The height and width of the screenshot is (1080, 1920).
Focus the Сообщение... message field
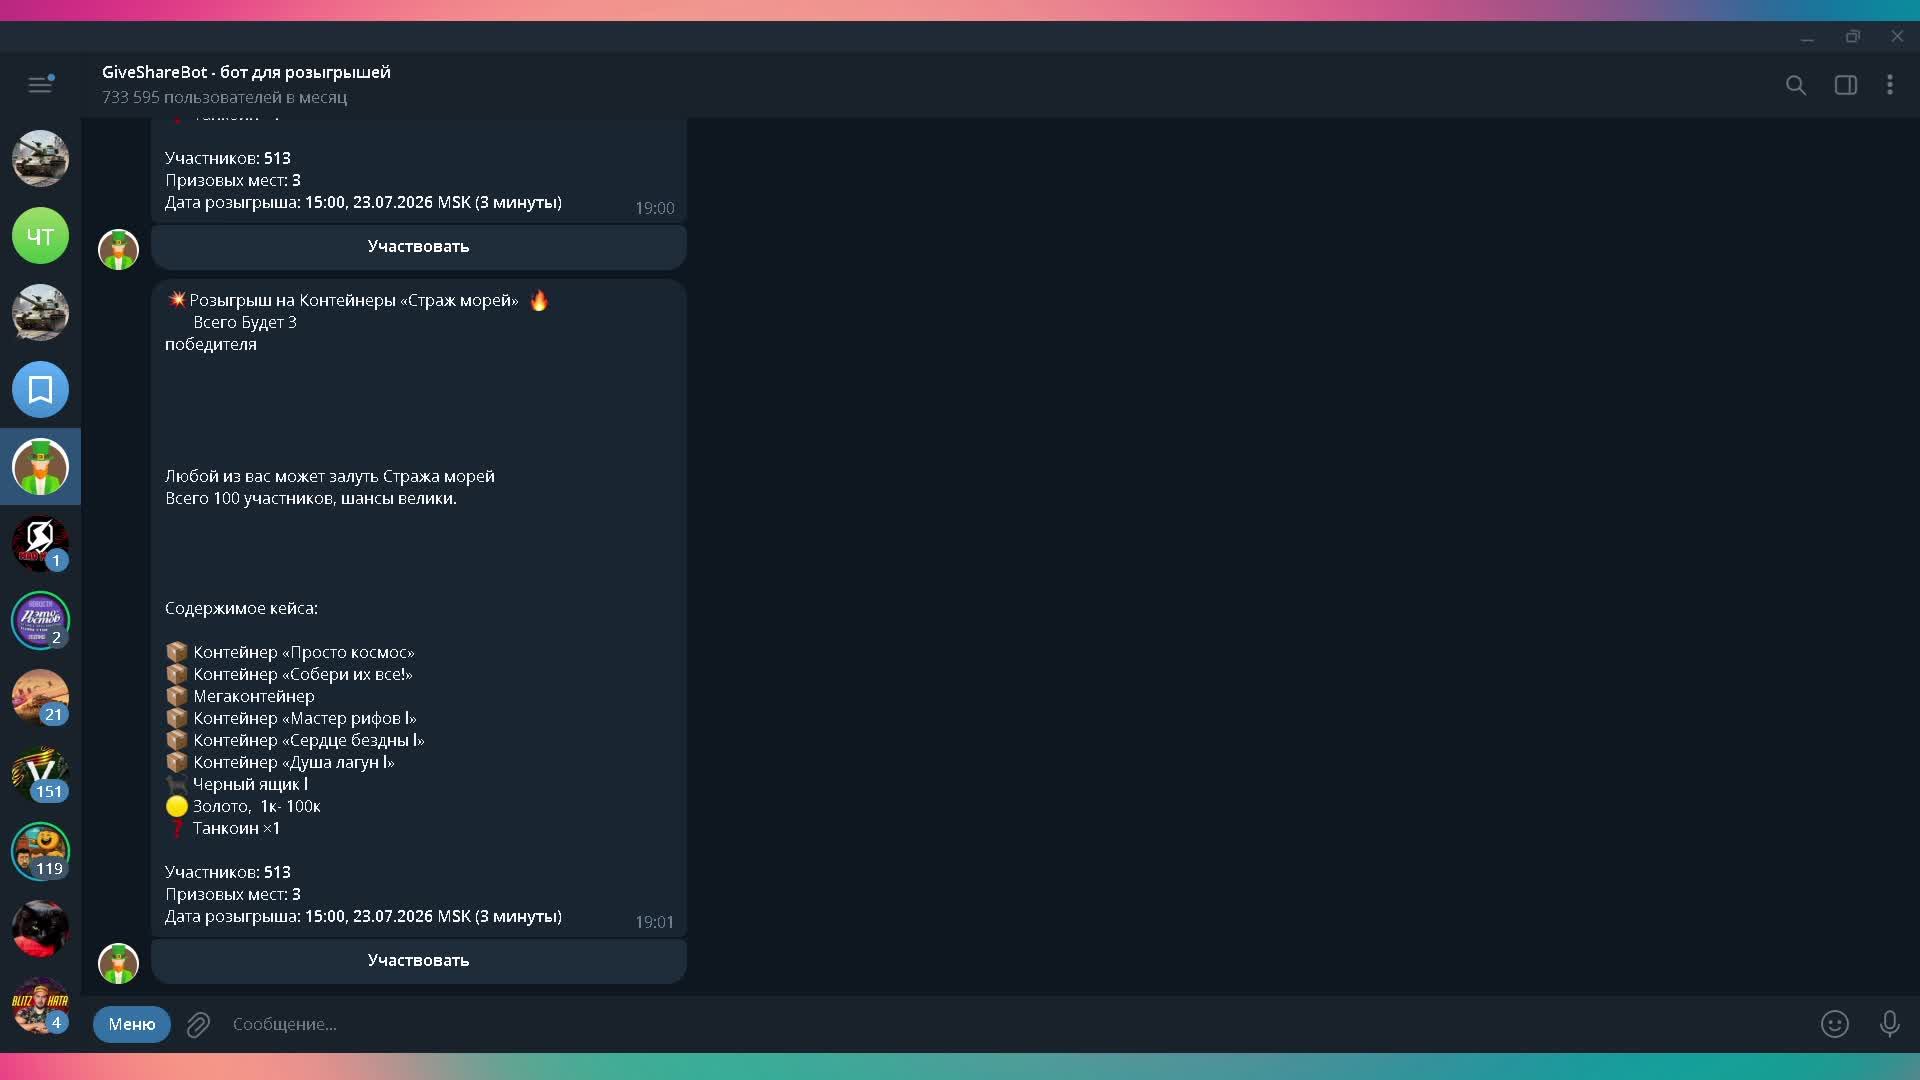click(1014, 1024)
